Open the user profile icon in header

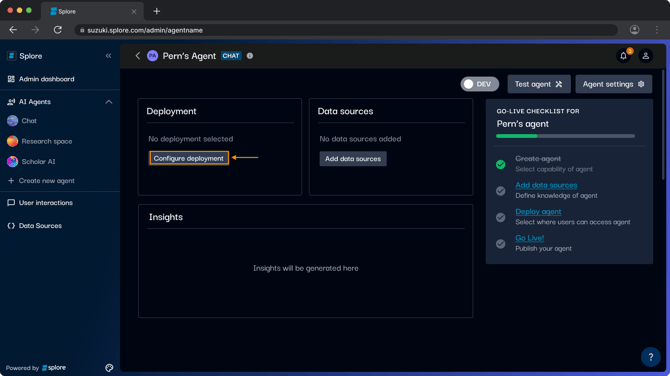pyautogui.click(x=646, y=56)
